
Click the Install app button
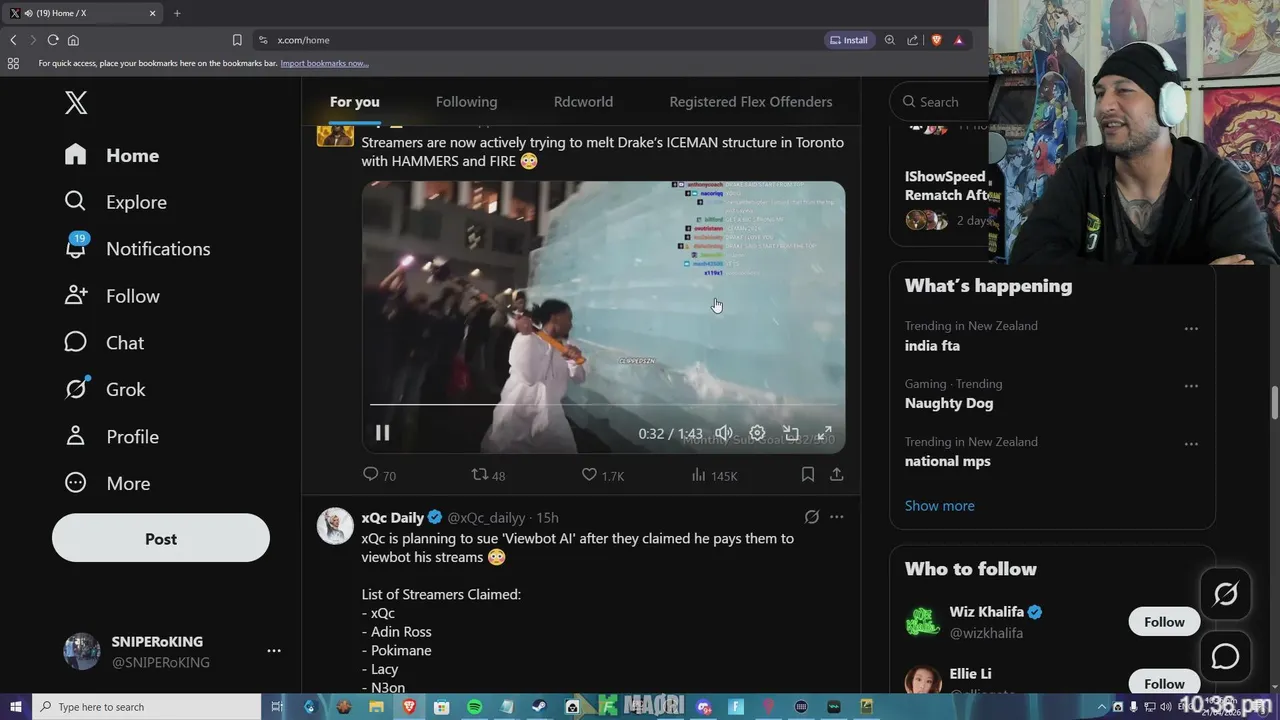(x=849, y=40)
